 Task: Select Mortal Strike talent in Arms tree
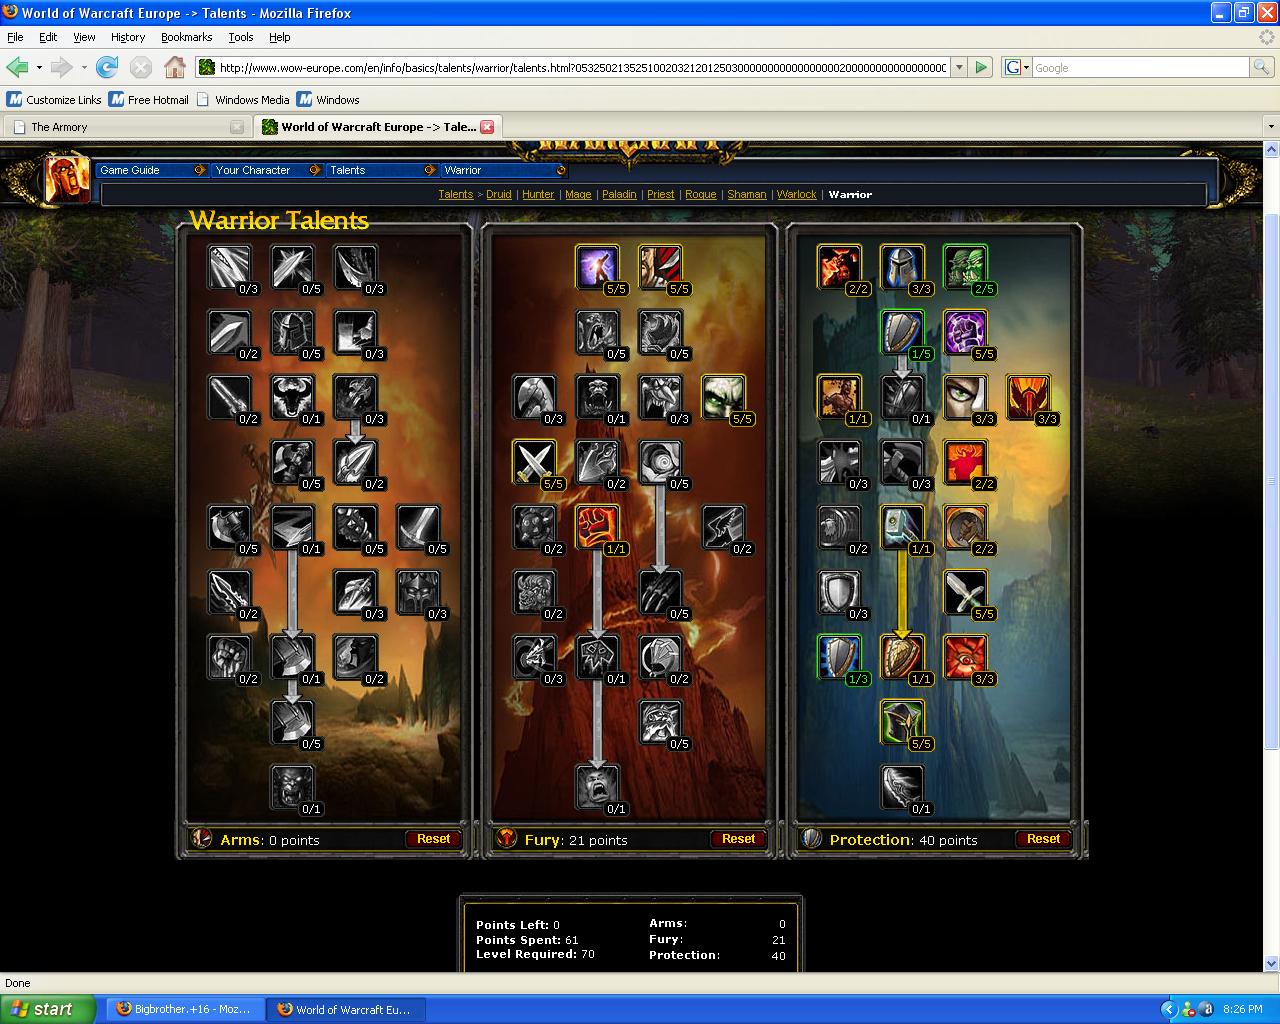click(x=293, y=657)
